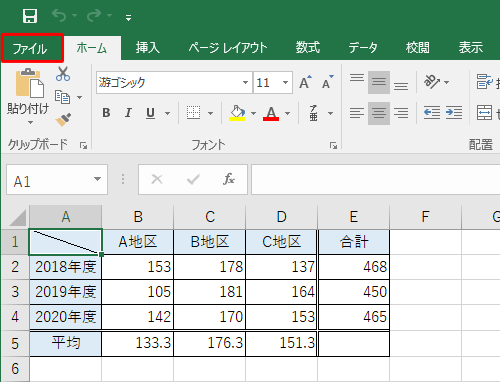Click the Enter checkmark formula button

[193, 179]
